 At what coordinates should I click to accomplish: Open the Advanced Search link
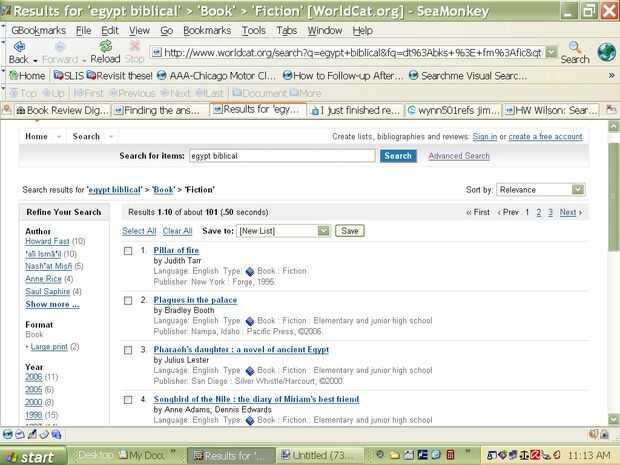(x=459, y=156)
